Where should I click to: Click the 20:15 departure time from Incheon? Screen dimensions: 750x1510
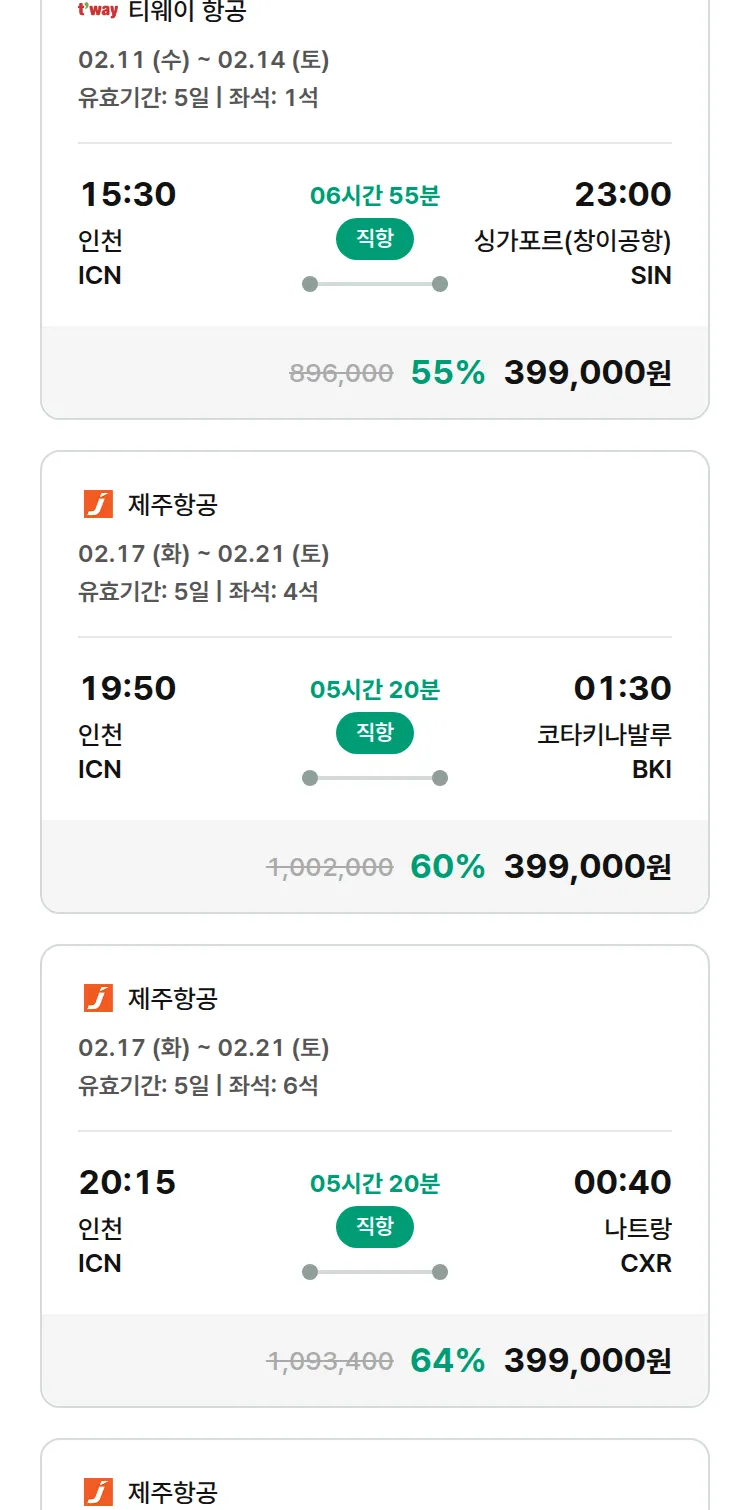(x=127, y=1183)
